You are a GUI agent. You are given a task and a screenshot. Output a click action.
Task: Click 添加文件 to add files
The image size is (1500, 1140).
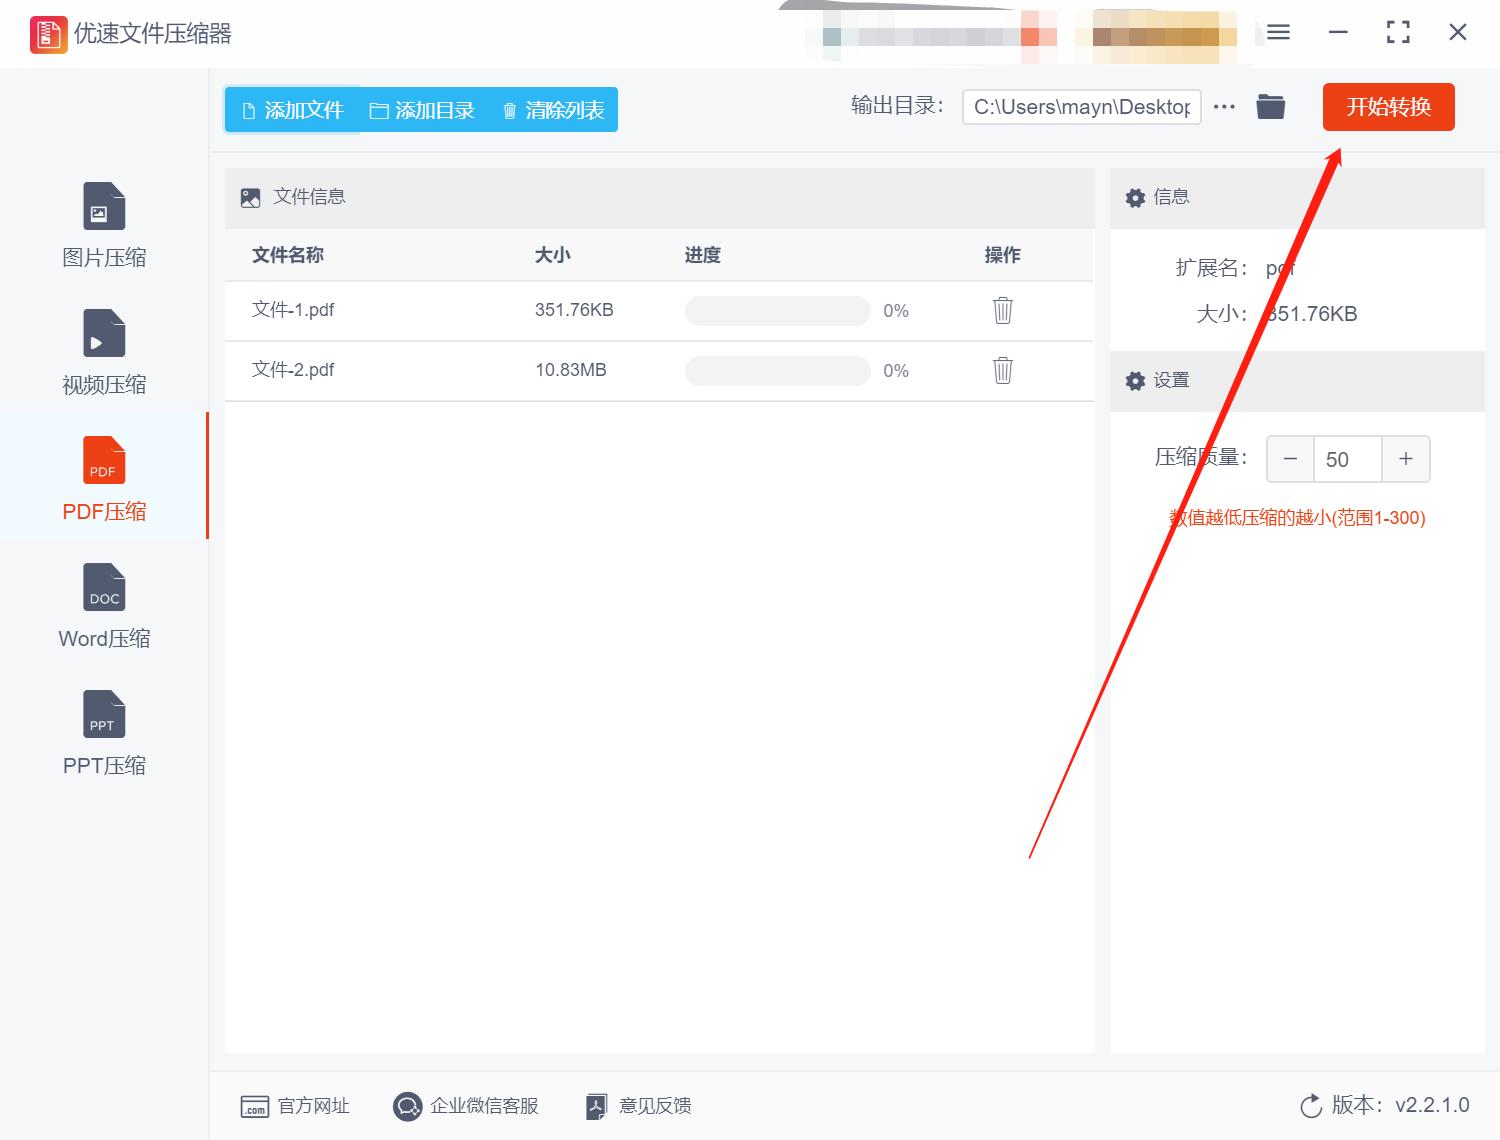coord(291,110)
